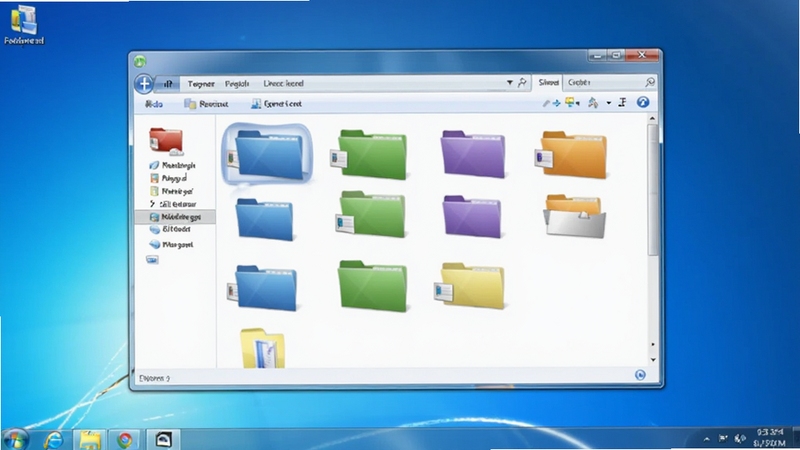
Task: Select the sidebar item with yellow-green document icon
Action: tap(171, 191)
